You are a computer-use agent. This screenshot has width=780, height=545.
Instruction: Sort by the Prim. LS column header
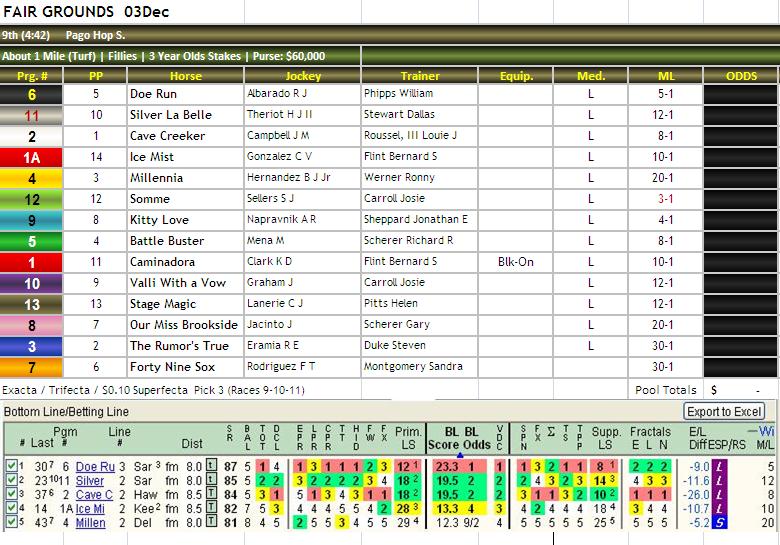coord(408,438)
